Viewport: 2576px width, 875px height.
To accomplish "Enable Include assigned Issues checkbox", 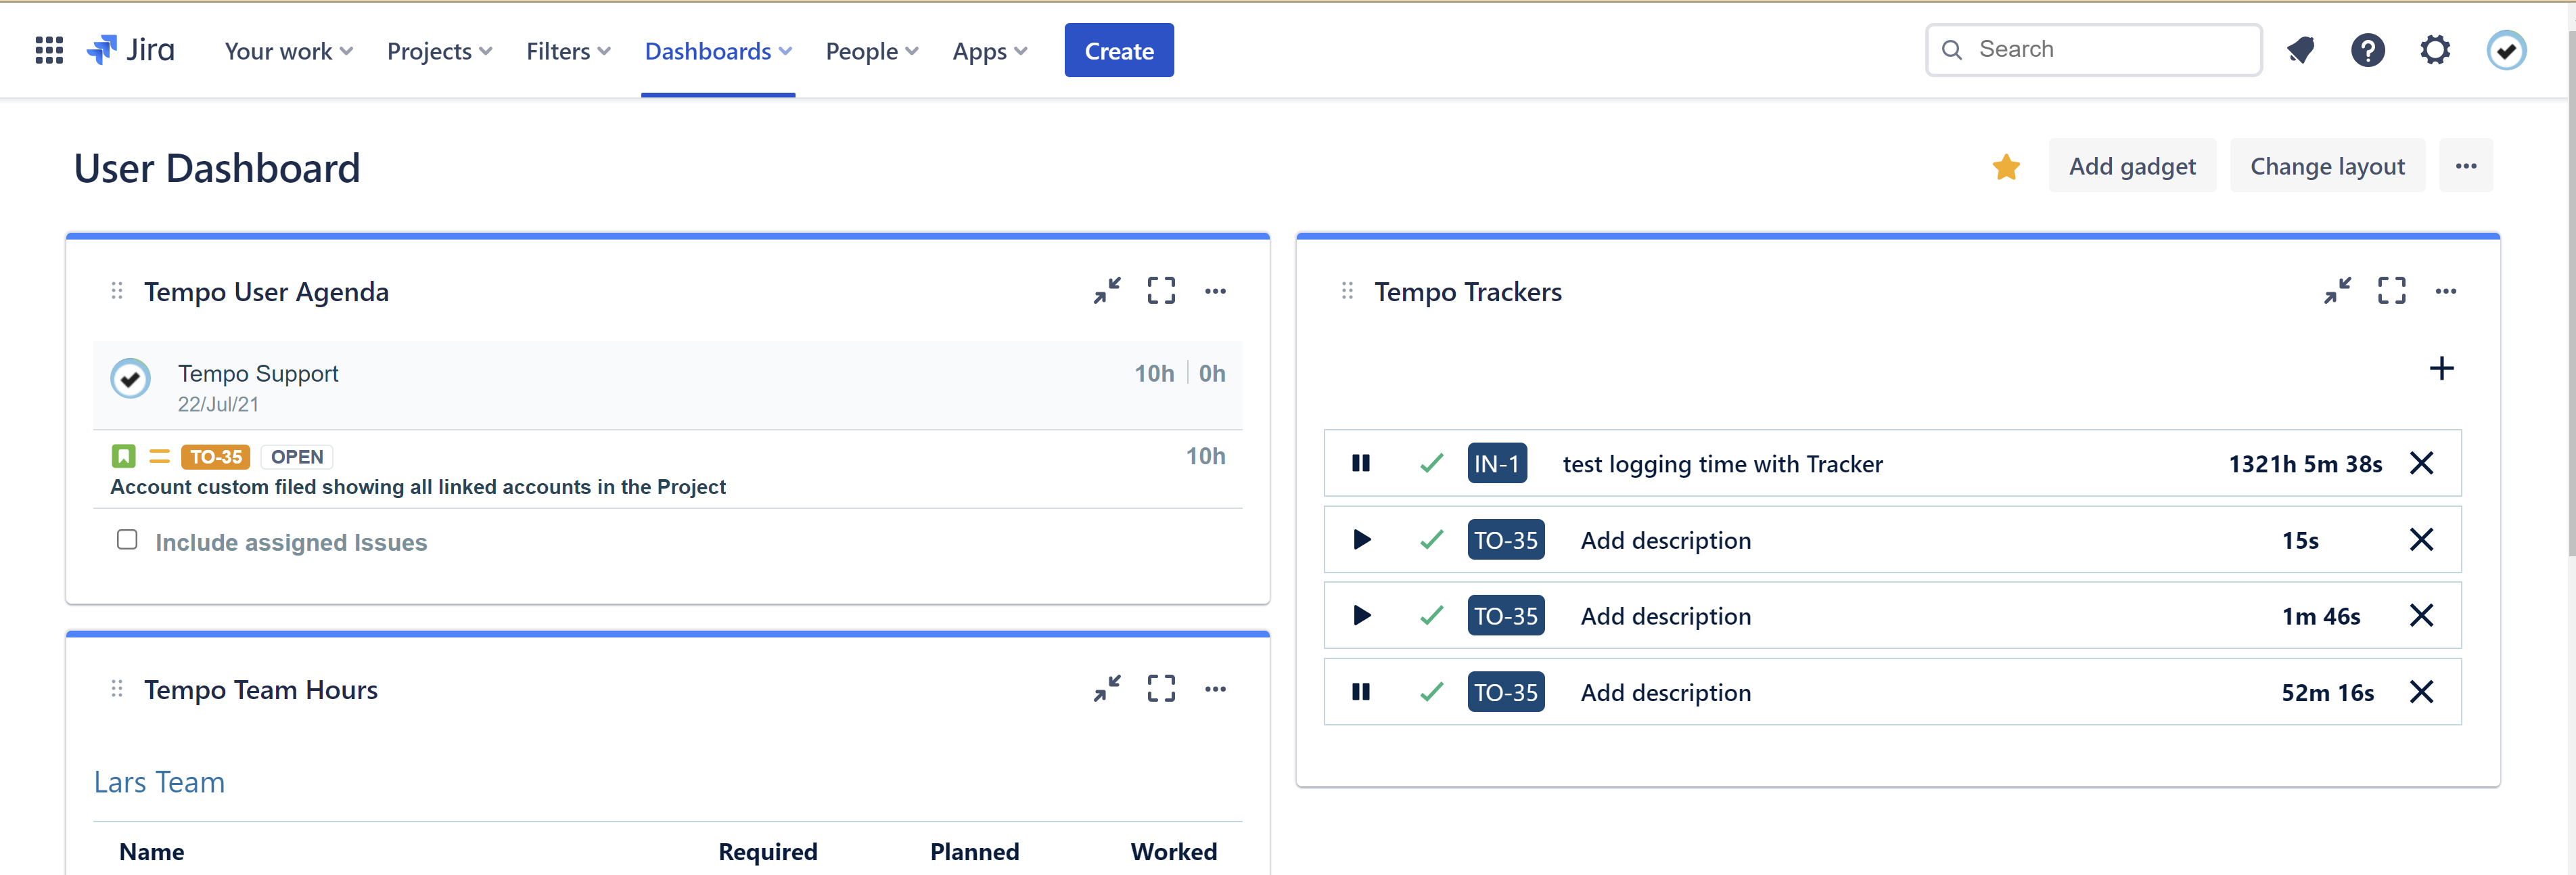I will 127,539.
